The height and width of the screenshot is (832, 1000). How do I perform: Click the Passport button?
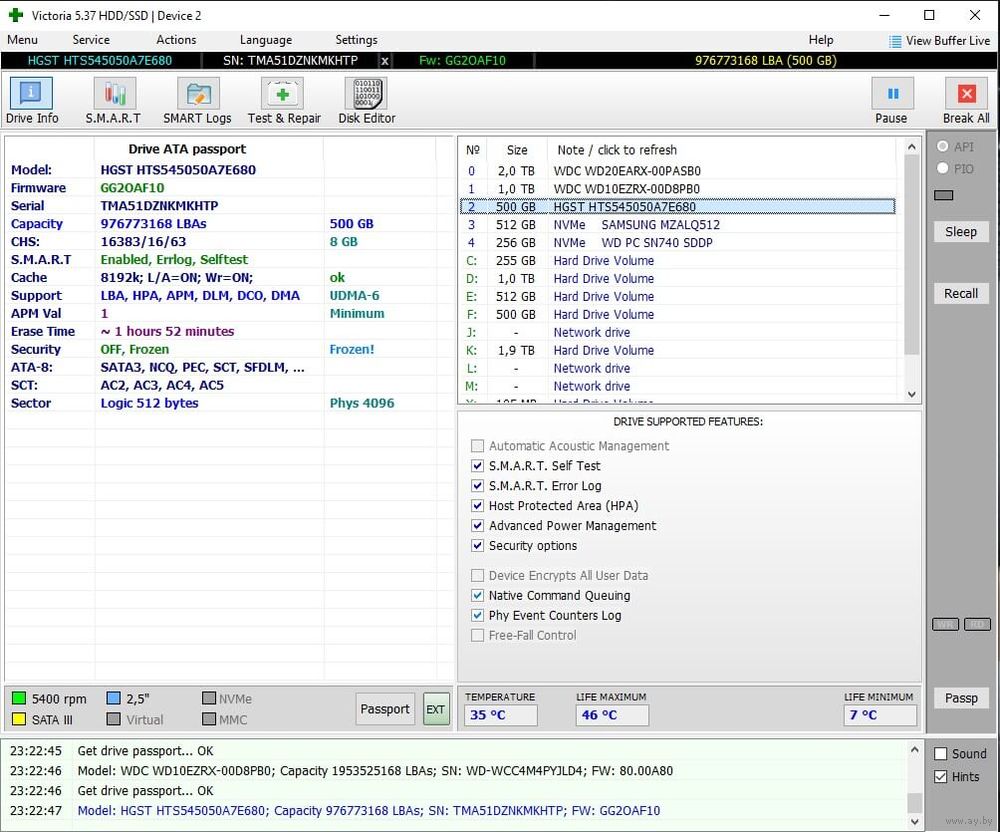385,709
